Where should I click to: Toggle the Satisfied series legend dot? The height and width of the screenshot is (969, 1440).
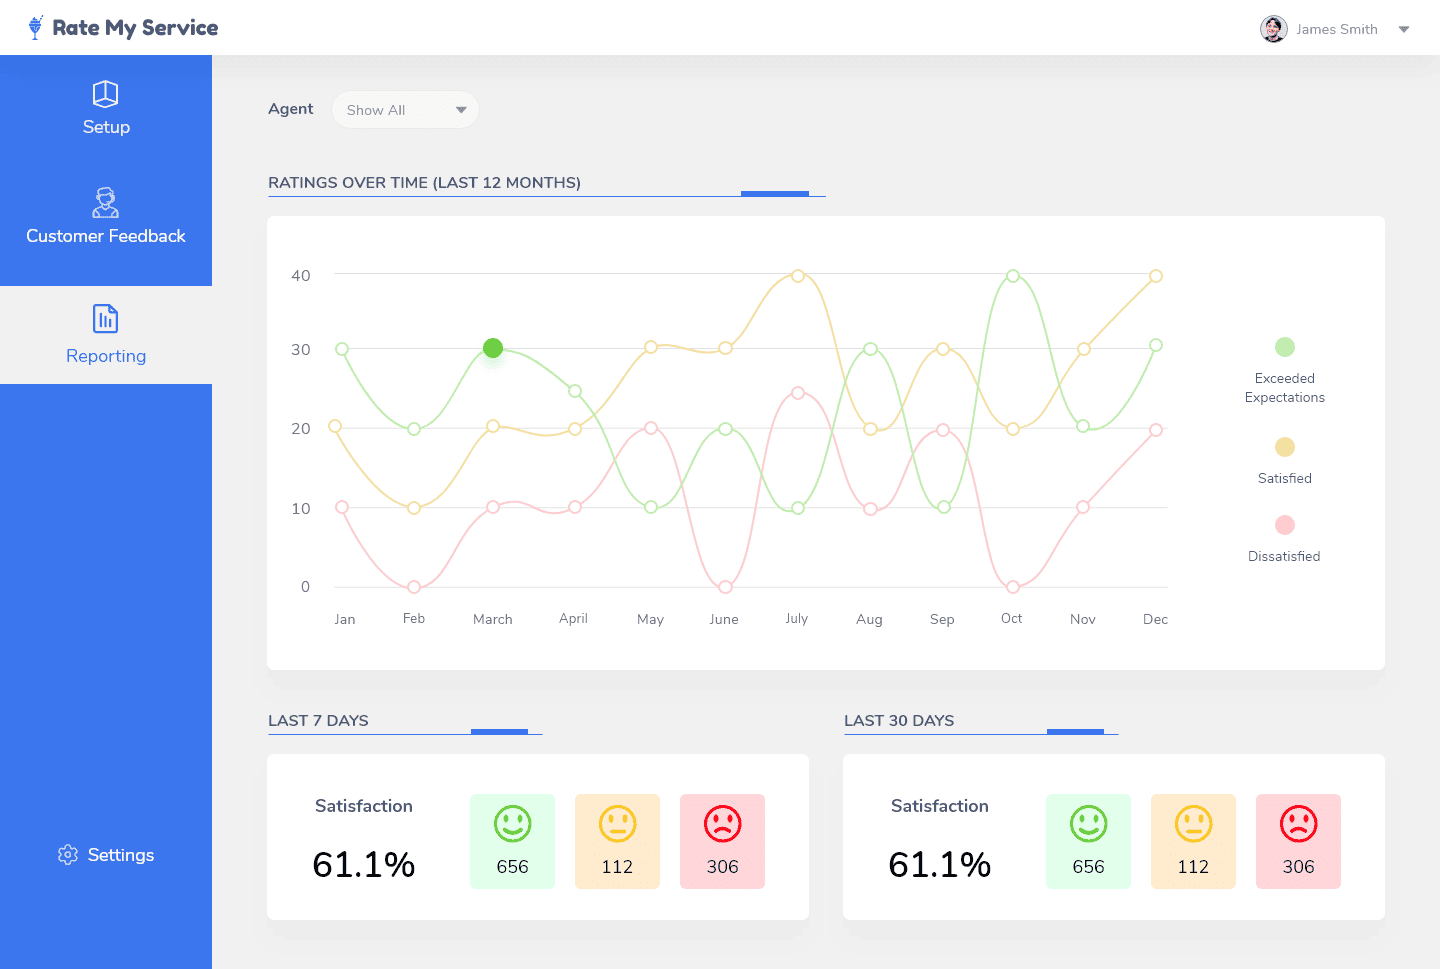point(1285,447)
